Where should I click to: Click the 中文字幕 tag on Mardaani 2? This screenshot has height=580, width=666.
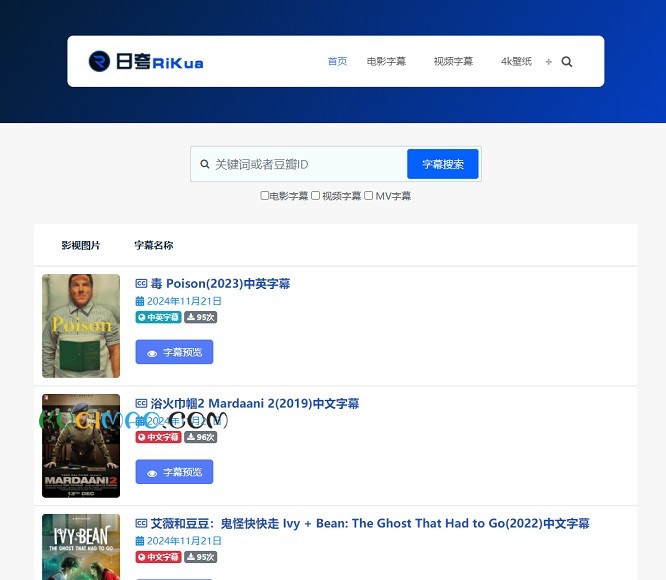(158, 437)
